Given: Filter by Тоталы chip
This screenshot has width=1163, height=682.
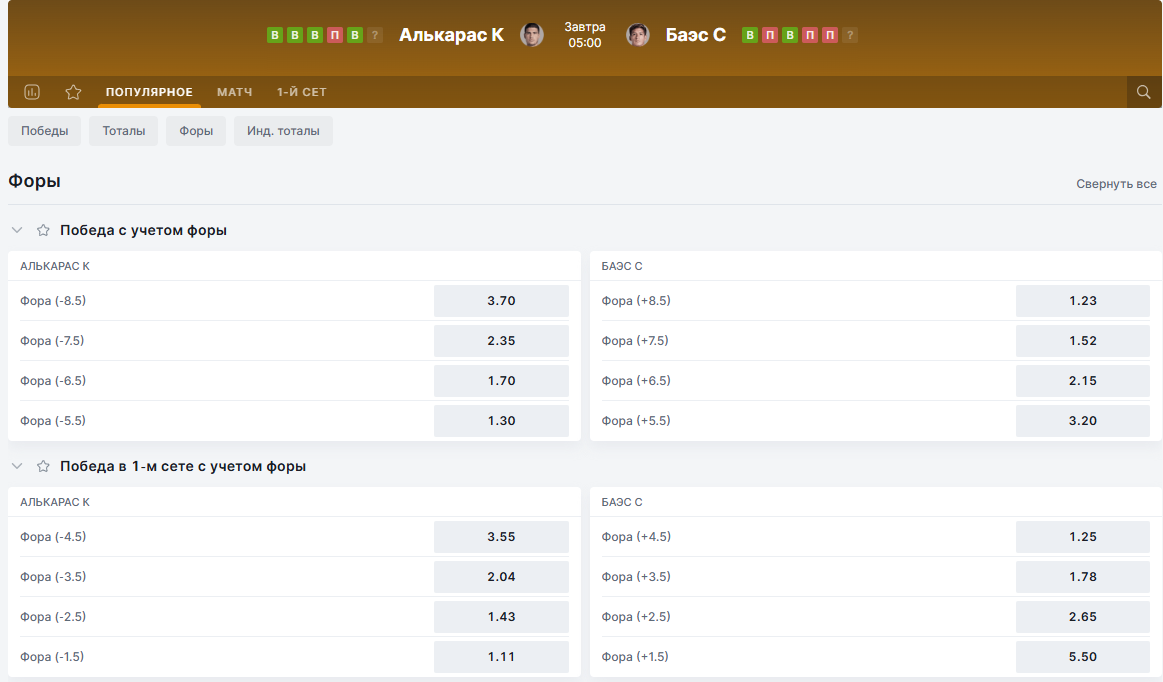Looking at the screenshot, I should point(123,131).
